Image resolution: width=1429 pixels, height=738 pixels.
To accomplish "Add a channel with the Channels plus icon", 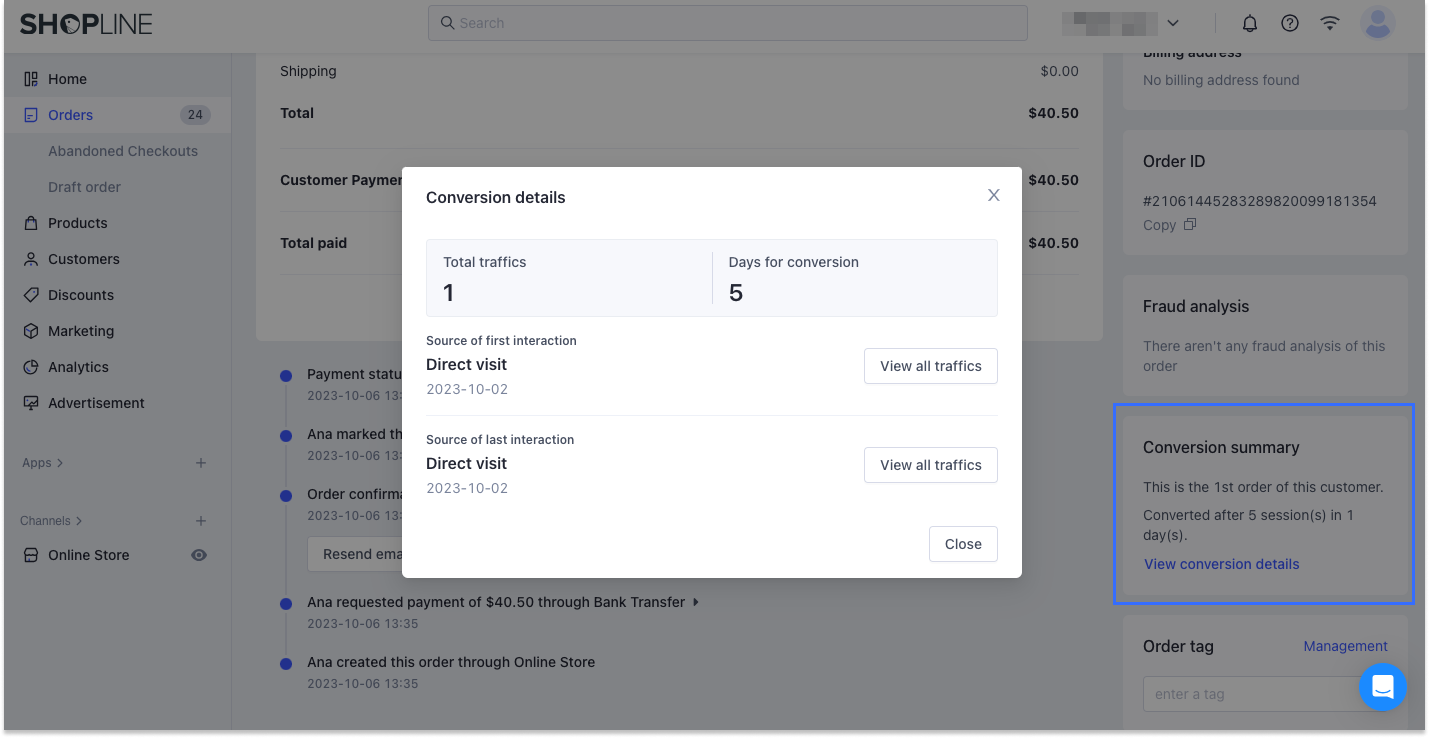I will [x=201, y=521].
